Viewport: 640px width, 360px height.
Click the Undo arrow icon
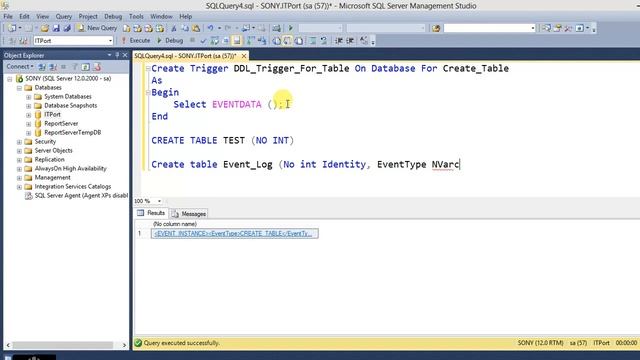click(x=210, y=28)
